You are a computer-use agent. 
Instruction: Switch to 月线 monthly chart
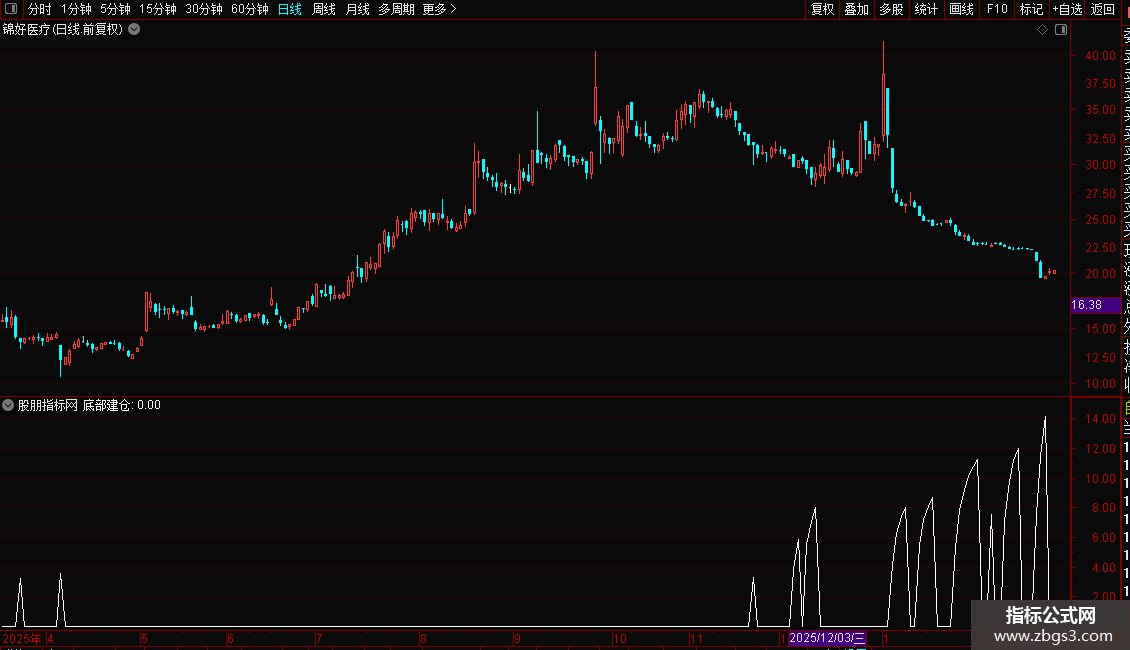[357, 9]
